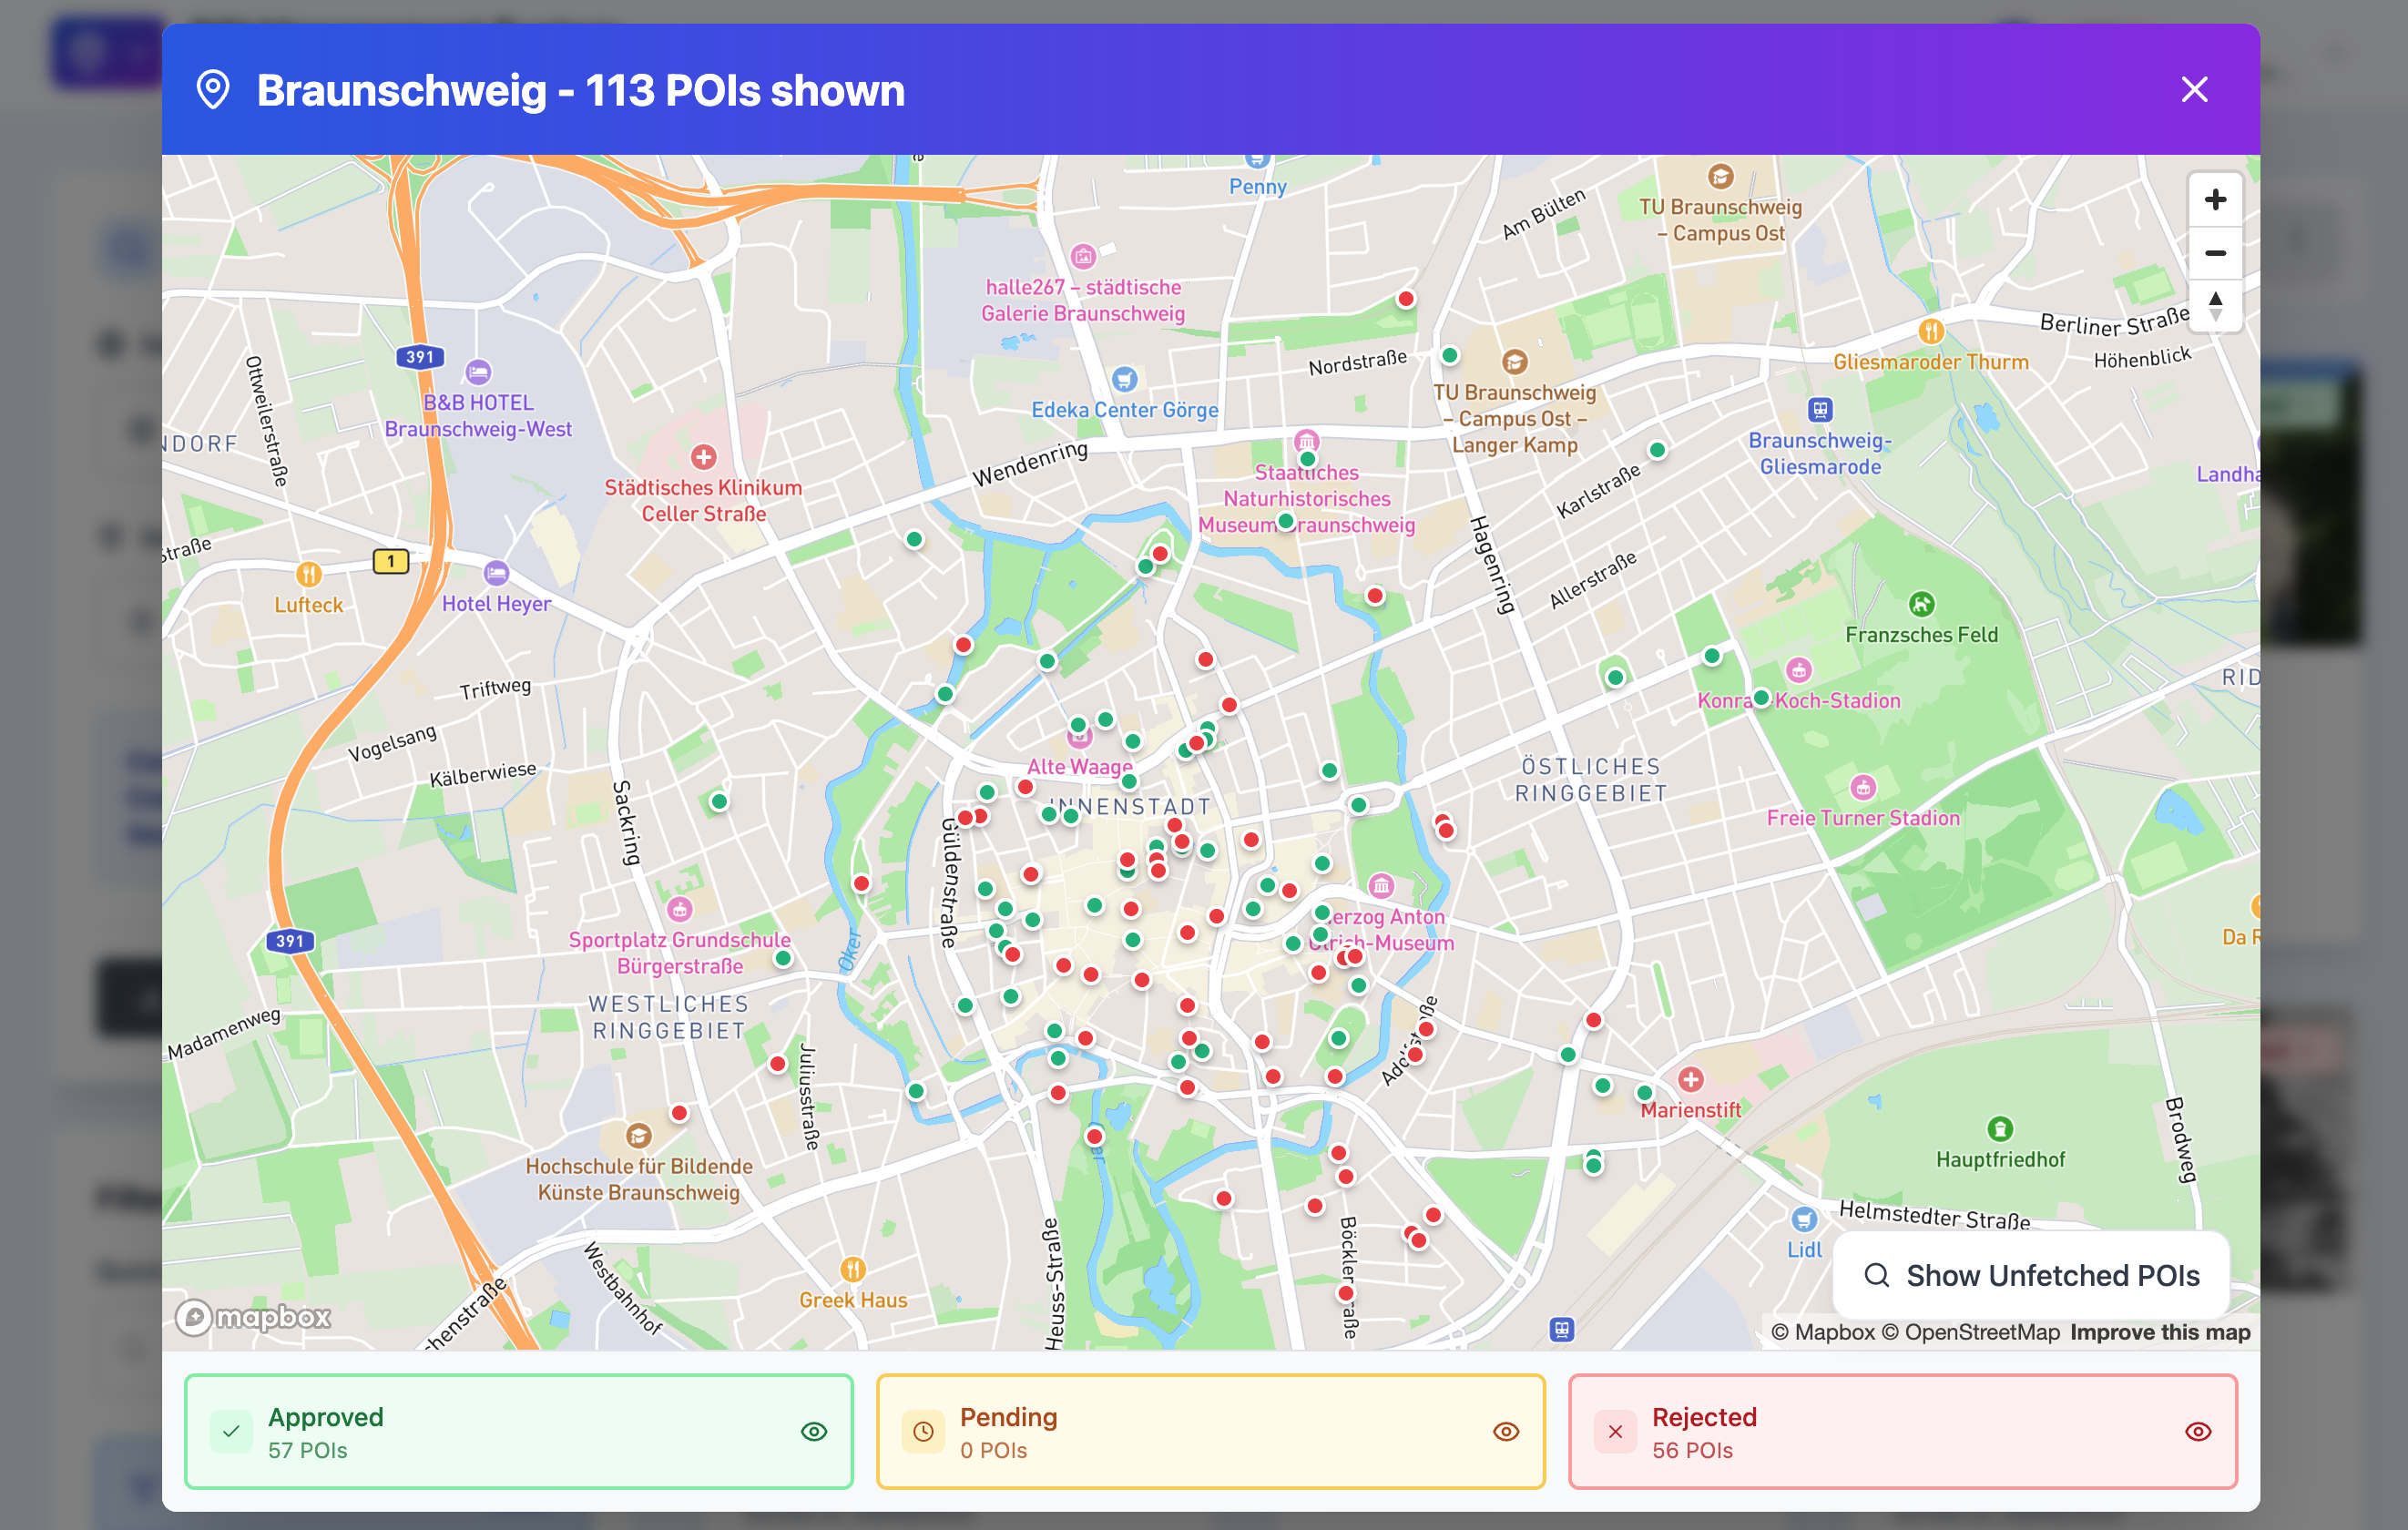Click the green POI marker on Nordstraße
Screen dimensions: 2408x1530
(x=1449, y=355)
